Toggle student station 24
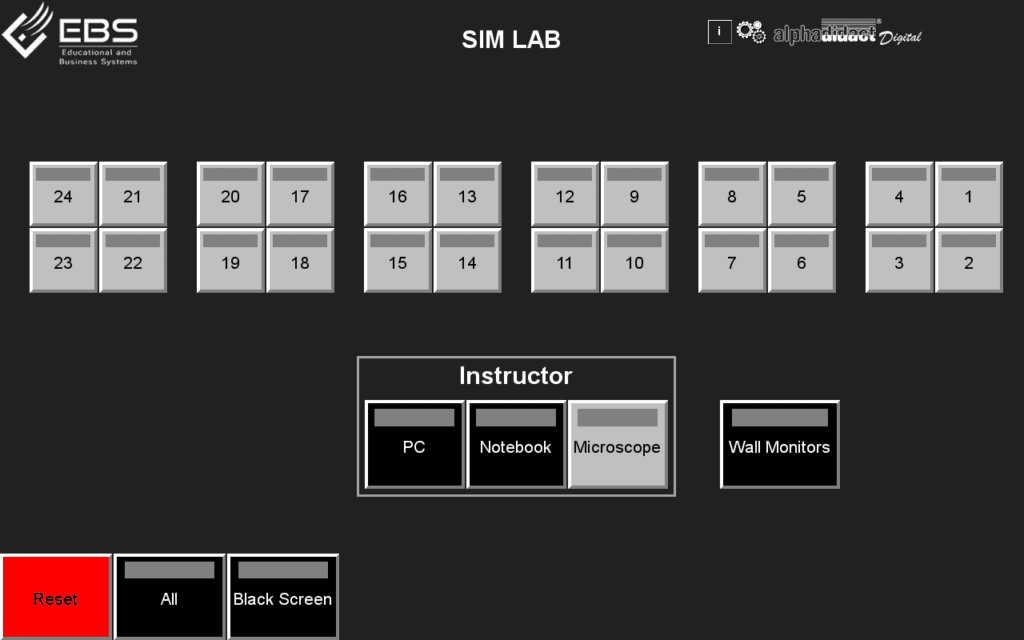1024x640 pixels. [63, 194]
